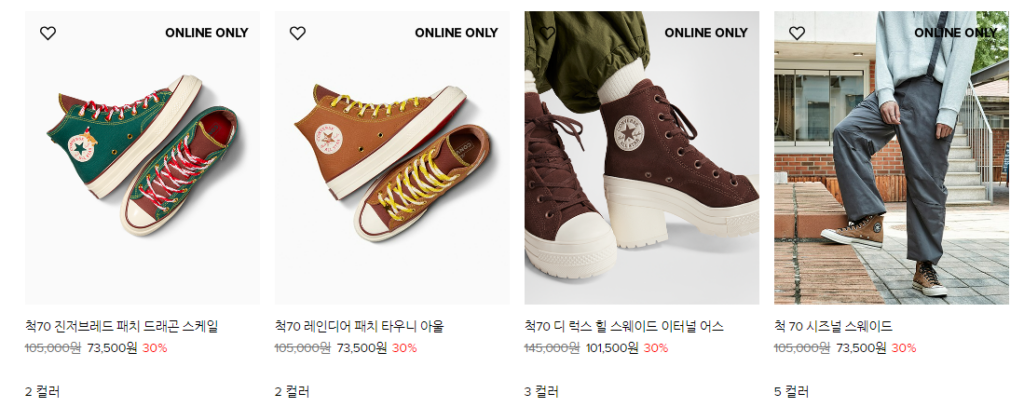Click the ONLINE ONLY badge on the first product
Screen dimensions: 1024x407
tap(206, 33)
